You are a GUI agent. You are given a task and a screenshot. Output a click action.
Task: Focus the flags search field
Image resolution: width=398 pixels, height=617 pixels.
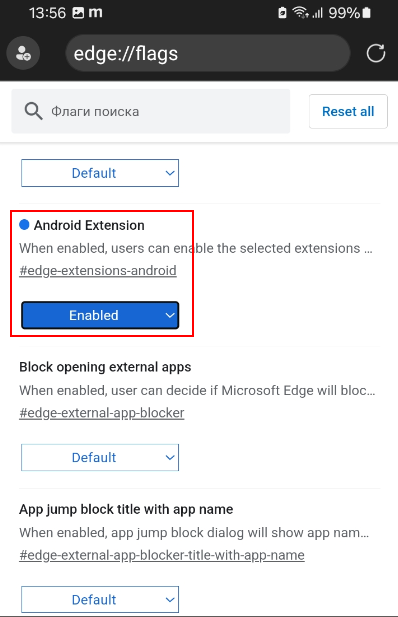151,111
